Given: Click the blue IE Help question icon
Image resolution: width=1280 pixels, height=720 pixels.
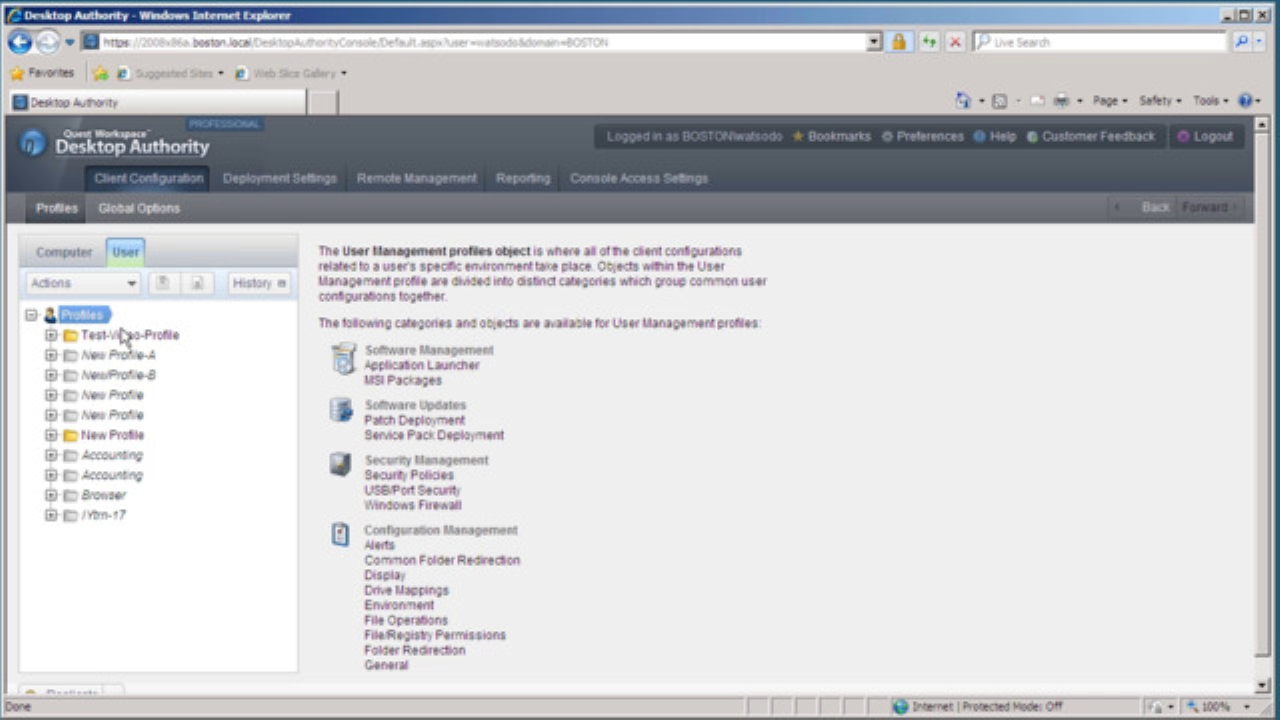Looking at the screenshot, I should click(x=1246, y=101).
